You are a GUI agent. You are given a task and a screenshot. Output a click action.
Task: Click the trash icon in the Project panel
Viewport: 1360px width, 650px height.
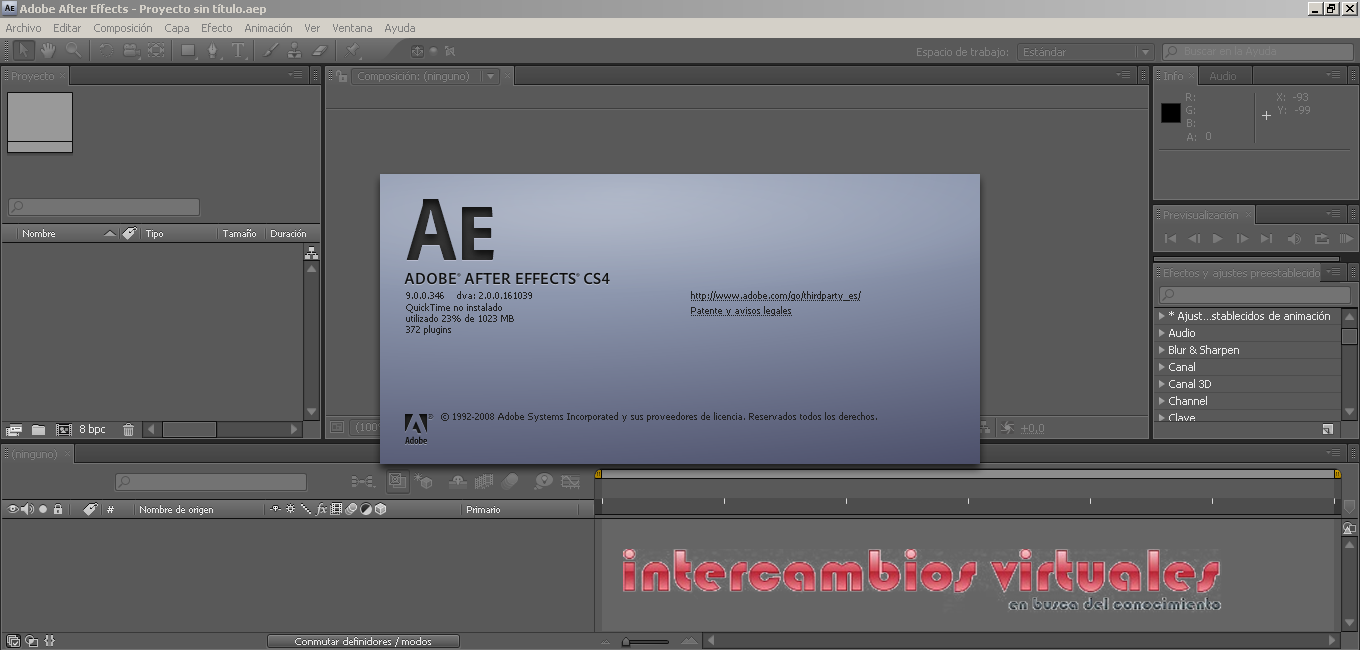click(128, 429)
